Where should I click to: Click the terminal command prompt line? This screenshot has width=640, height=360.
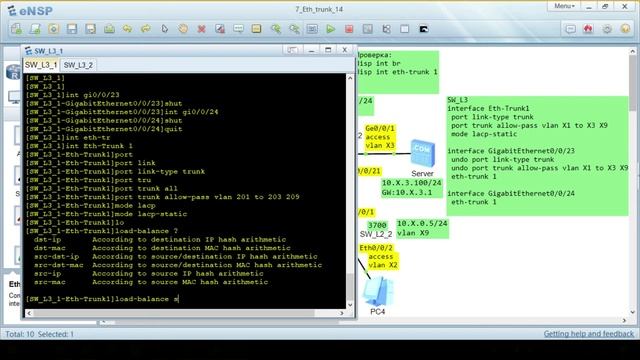click(102, 299)
